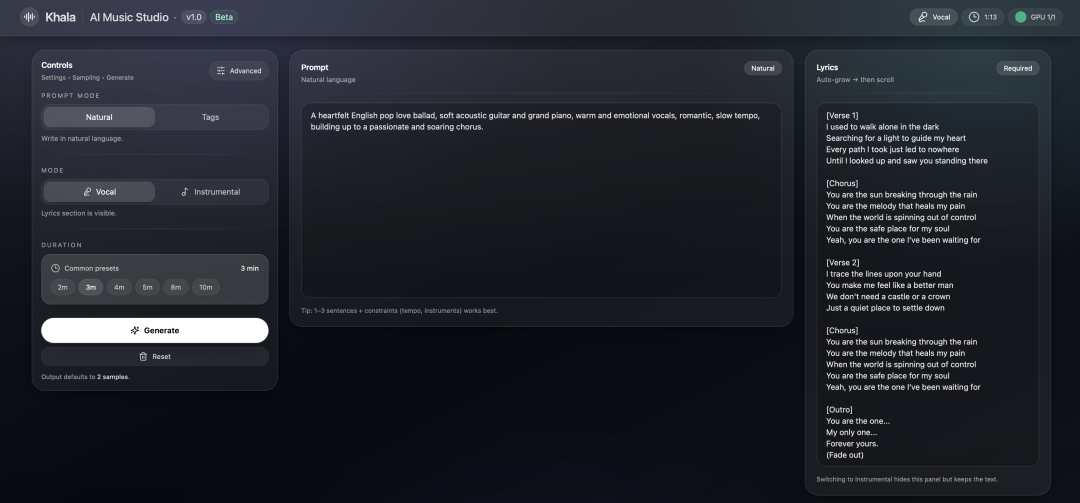Click the microphone Vocal status chip
This screenshot has height=503, width=1080.
pyautogui.click(x=933, y=17)
